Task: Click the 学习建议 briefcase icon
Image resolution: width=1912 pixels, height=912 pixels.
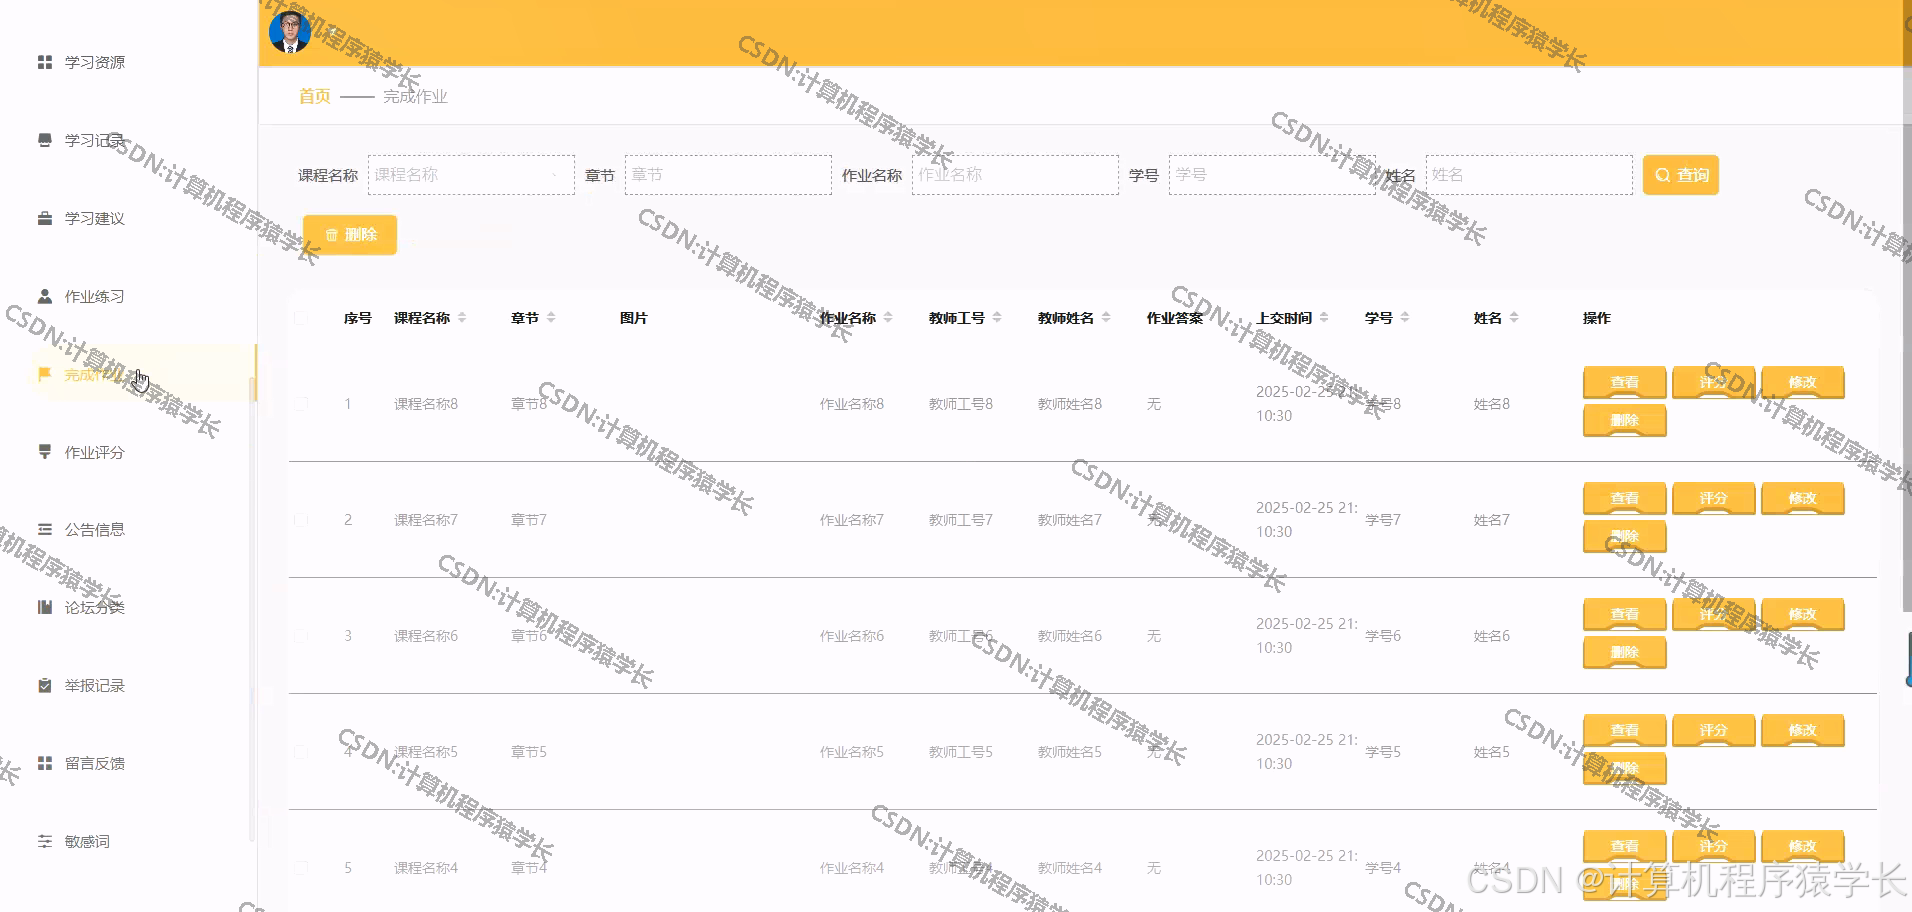Action: pyautogui.click(x=45, y=218)
